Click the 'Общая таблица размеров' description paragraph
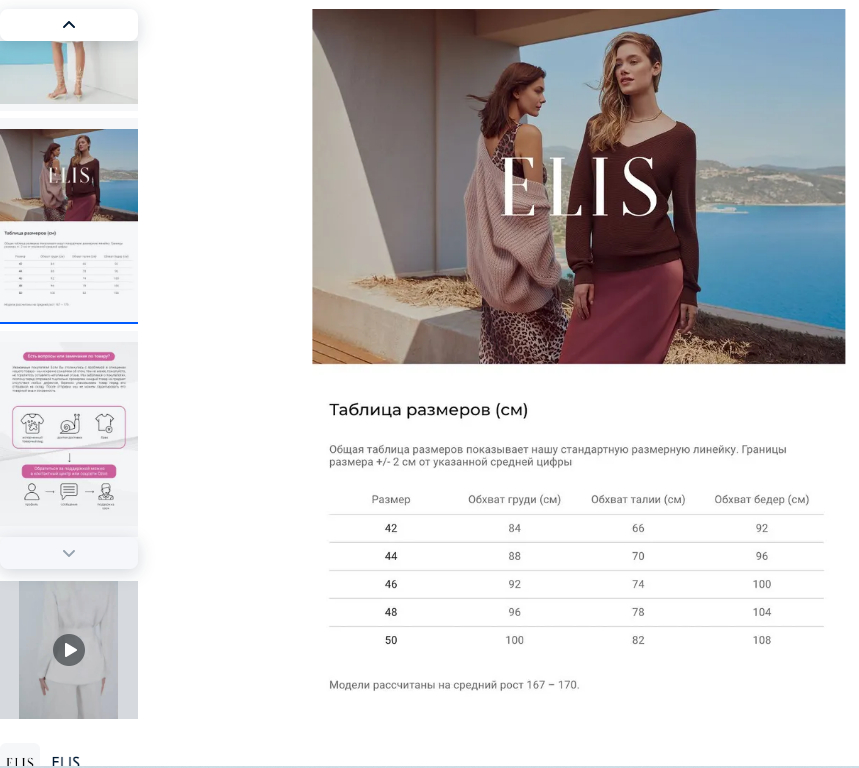The height and width of the screenshot is (768, 859). pyautogui.click(x=558, y=456)
